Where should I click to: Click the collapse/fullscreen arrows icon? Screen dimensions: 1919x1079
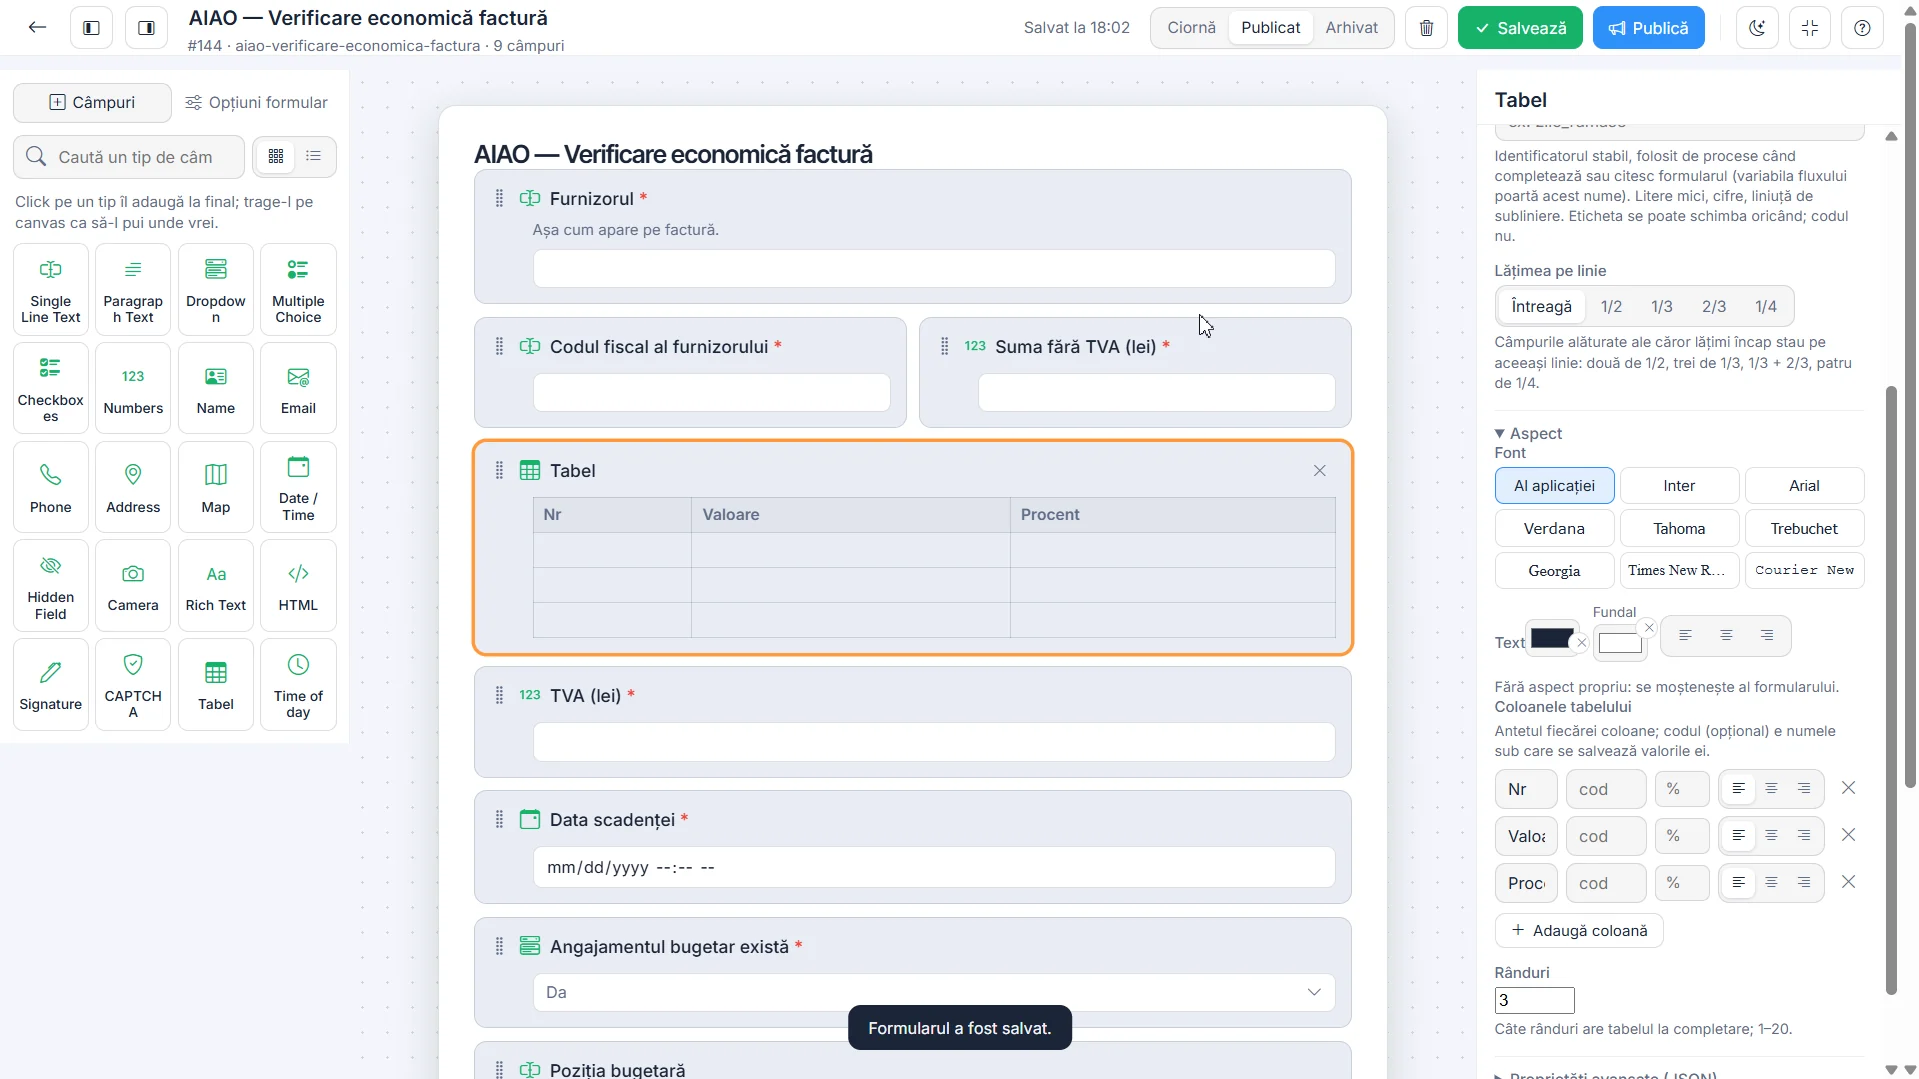pos(1810,28)
